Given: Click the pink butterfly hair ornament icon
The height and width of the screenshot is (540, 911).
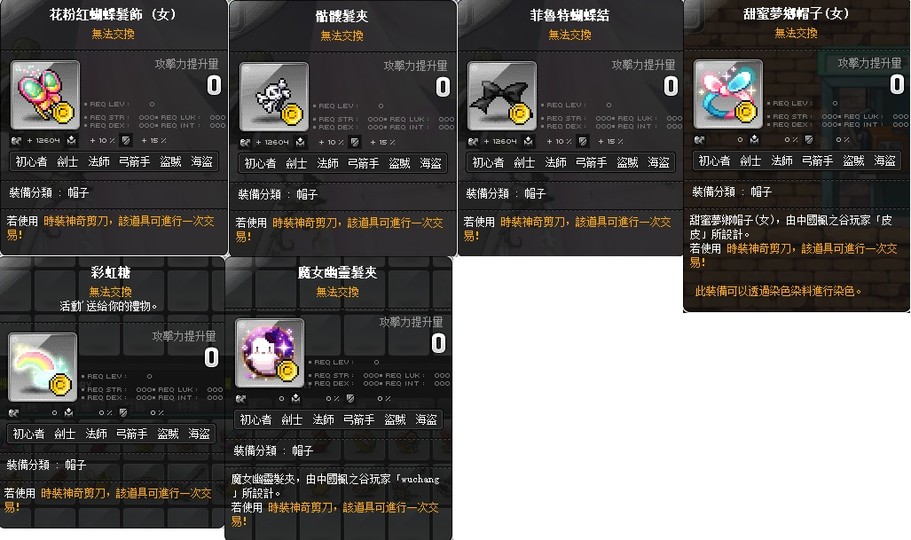Looking at the screenshot, I should (x=45, y=95).
